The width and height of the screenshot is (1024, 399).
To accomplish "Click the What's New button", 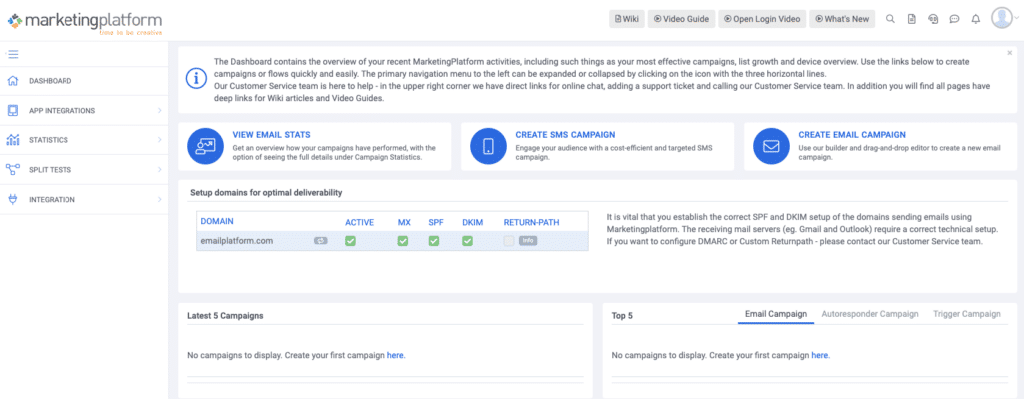I will click(842, 19).
